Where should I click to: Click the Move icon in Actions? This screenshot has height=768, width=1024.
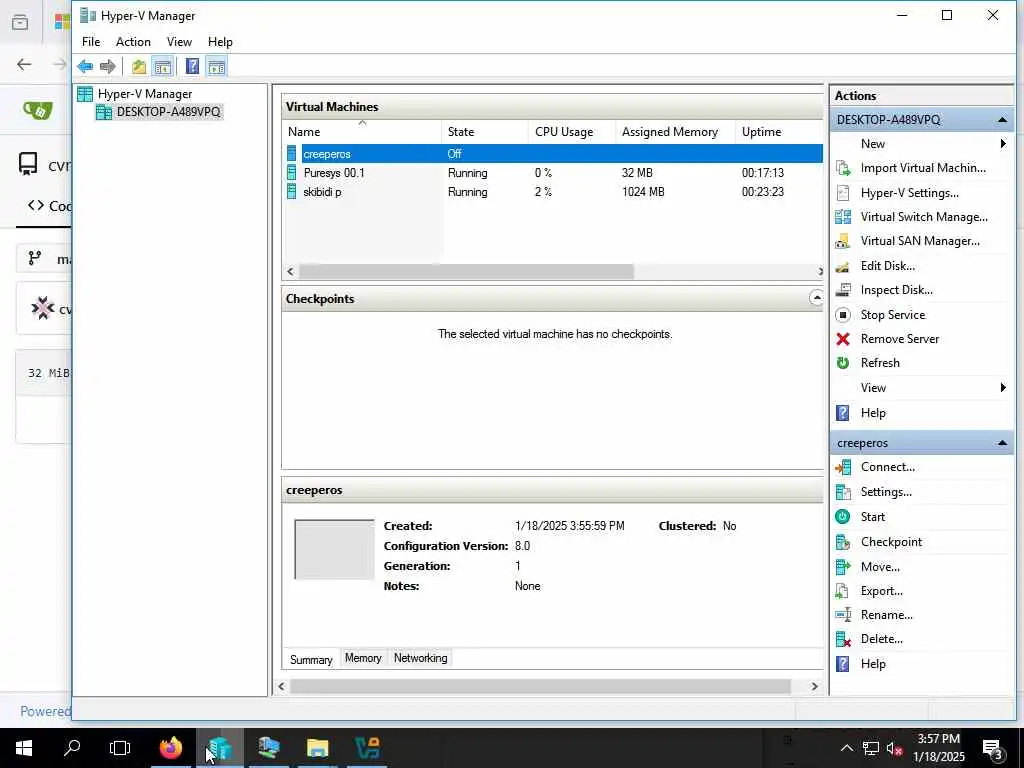point(843,567)
